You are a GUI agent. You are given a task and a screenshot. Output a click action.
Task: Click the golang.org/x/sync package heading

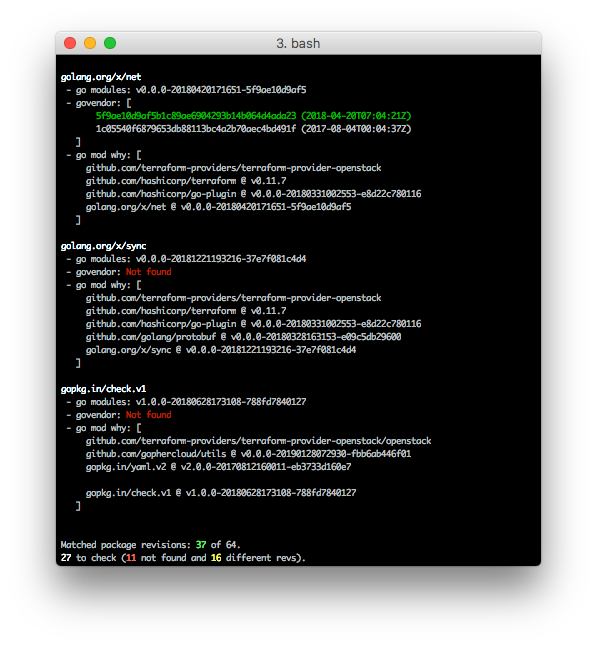tap(103, 246)
